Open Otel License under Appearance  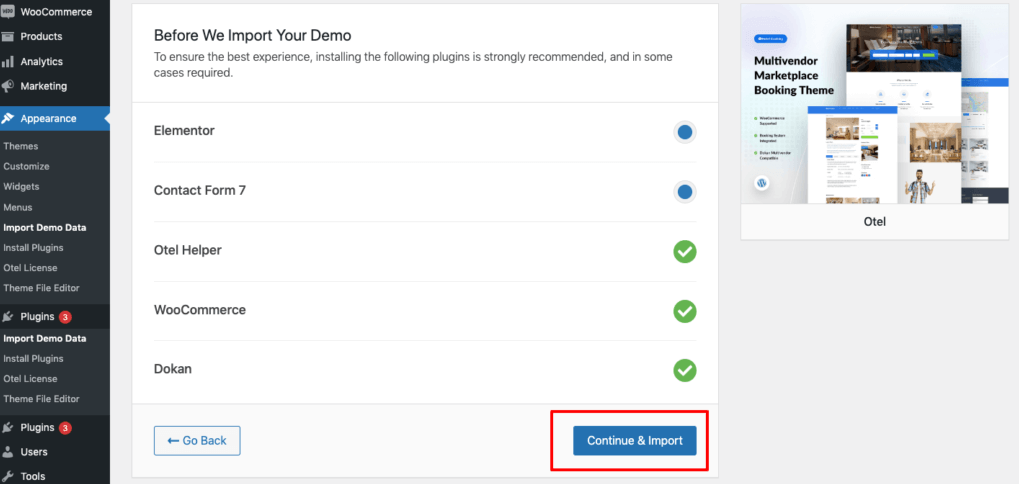[31, 268]
